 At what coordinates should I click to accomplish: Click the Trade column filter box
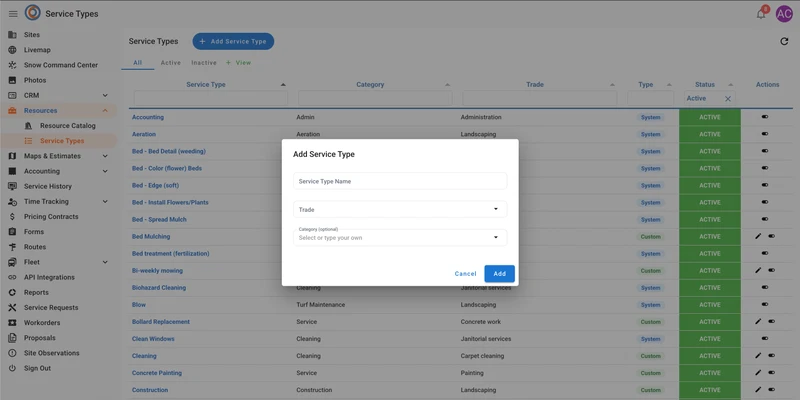click(539, 98)
